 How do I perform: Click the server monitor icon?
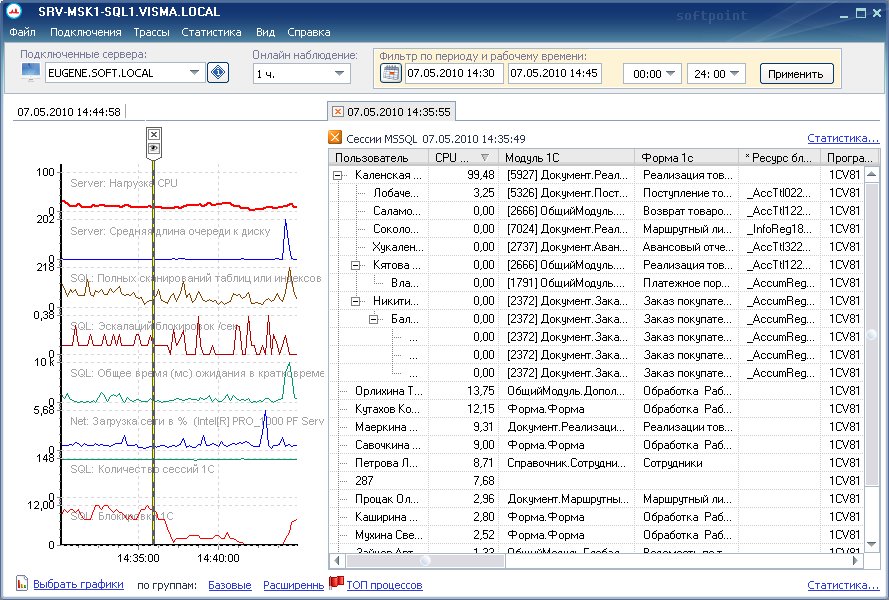point(30,73)
